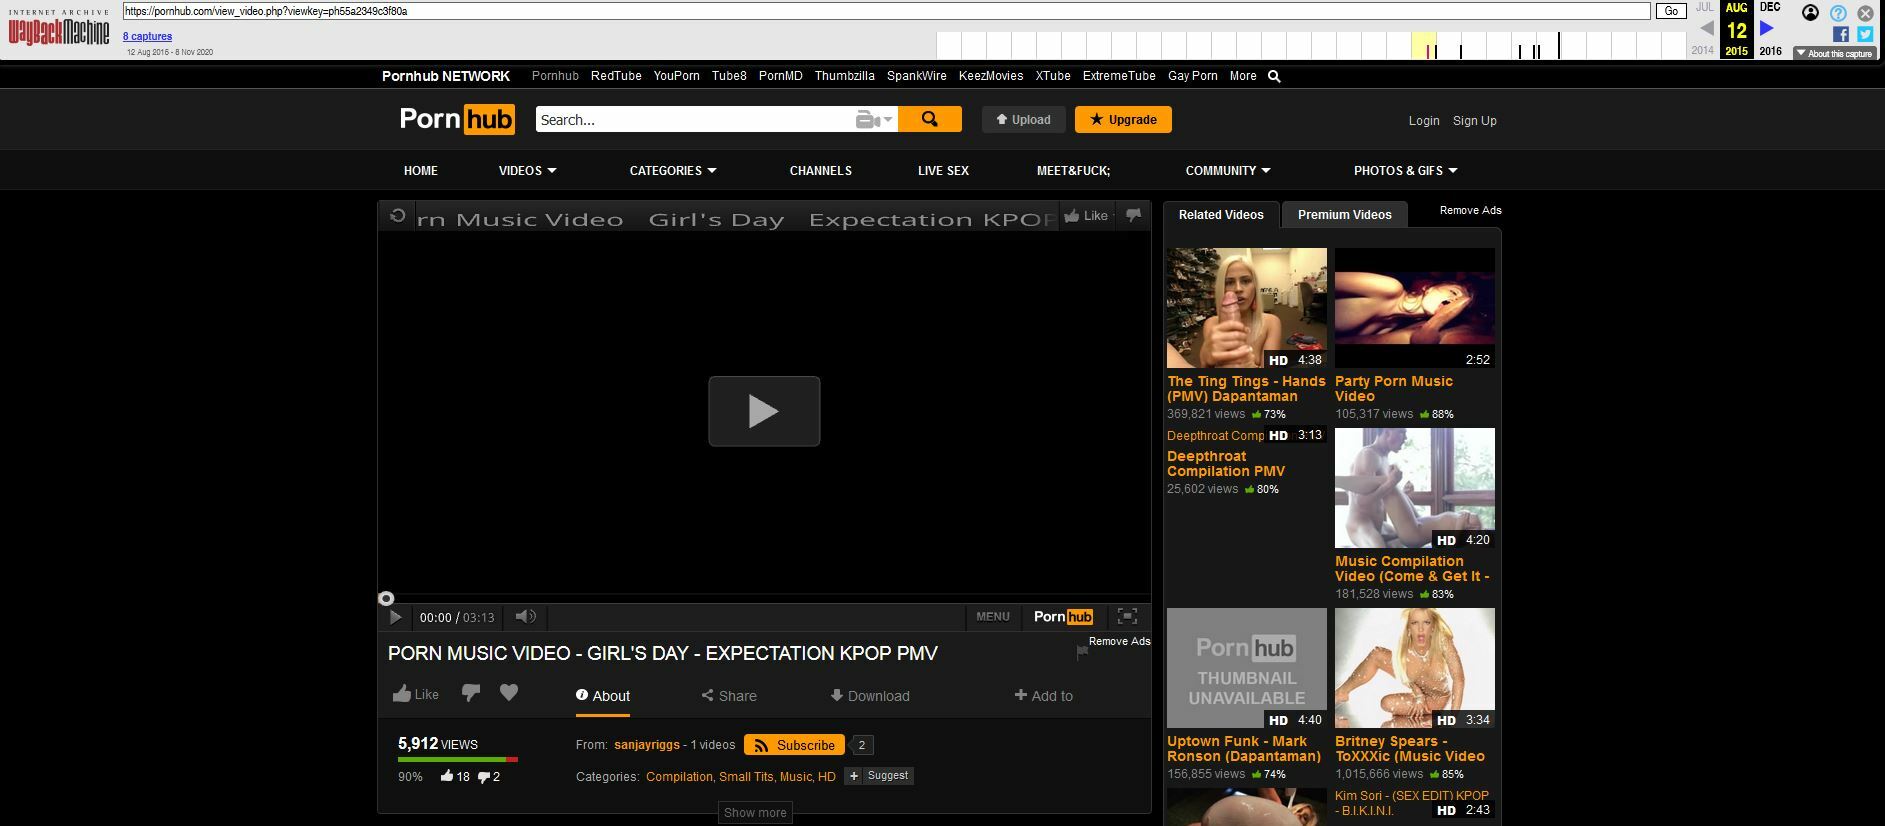Mute the video with the speaker icon

[x=526, y=617]
